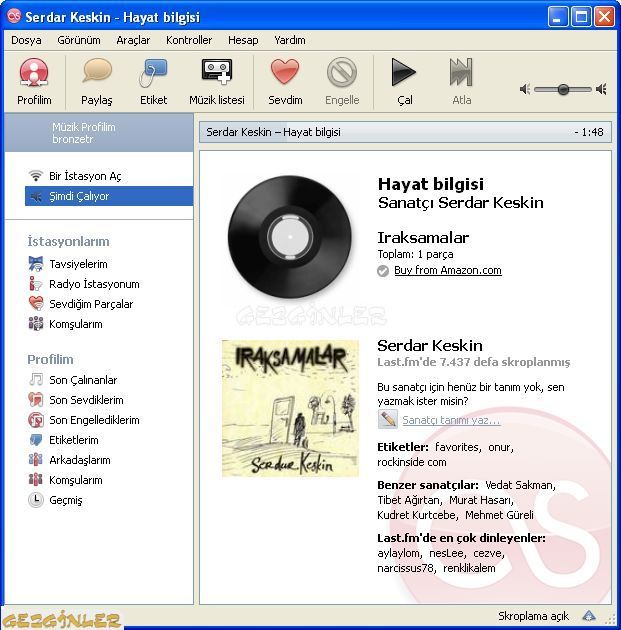The image size is (621, 630).
Task: Click the Son Sevdiklerim icon
Action: point(36,400)
